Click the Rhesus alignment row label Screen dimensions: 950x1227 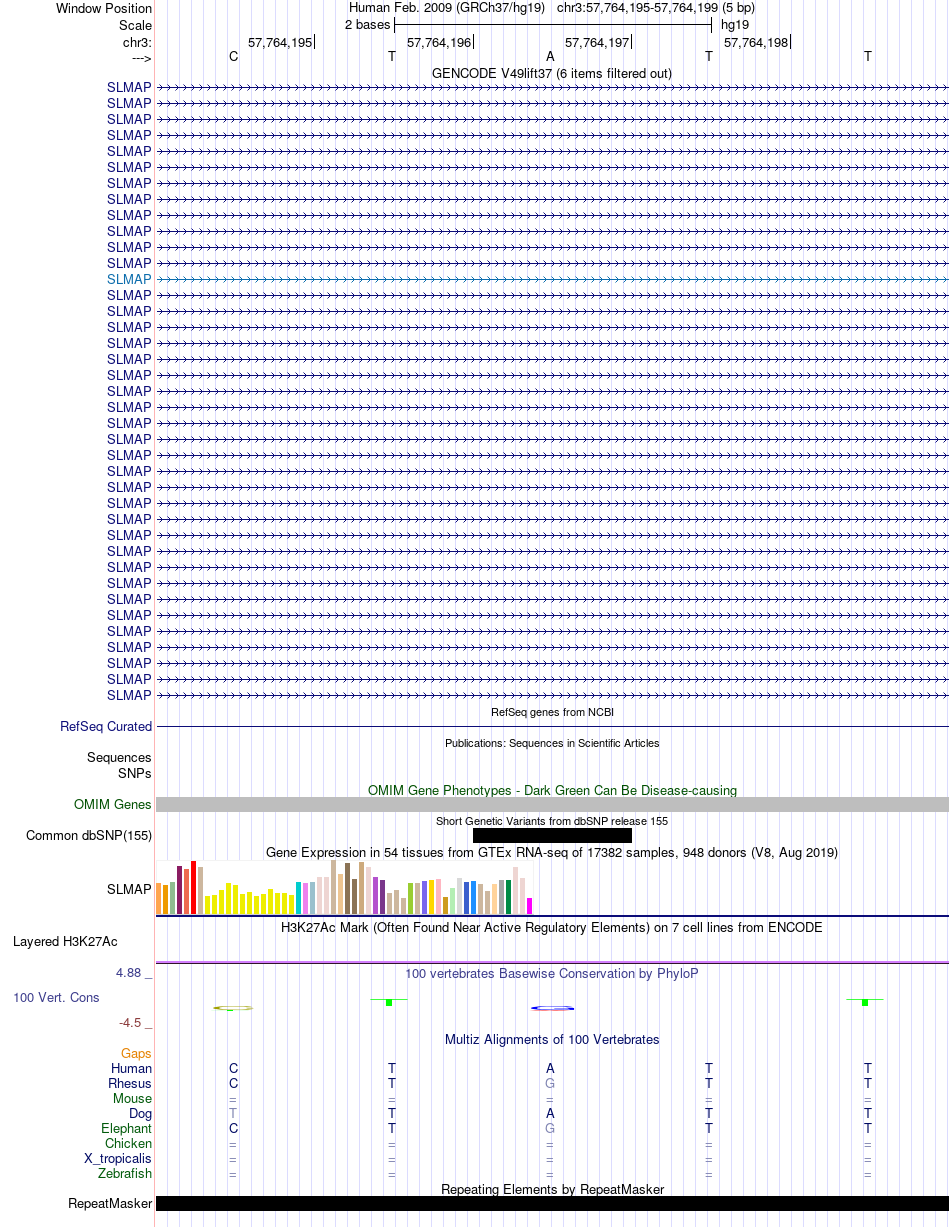tap(130, 1083)
